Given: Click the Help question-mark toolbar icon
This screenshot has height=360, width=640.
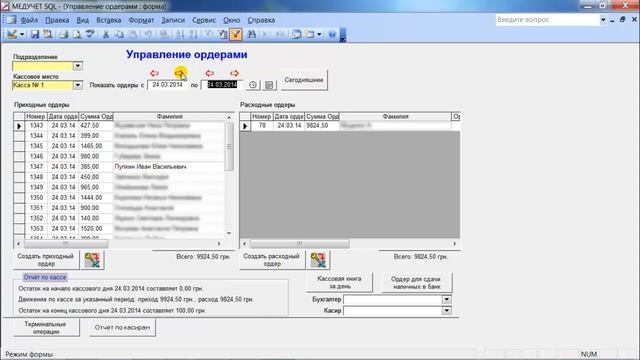Looking at the screenshot, I should click(x=332, y=35).
